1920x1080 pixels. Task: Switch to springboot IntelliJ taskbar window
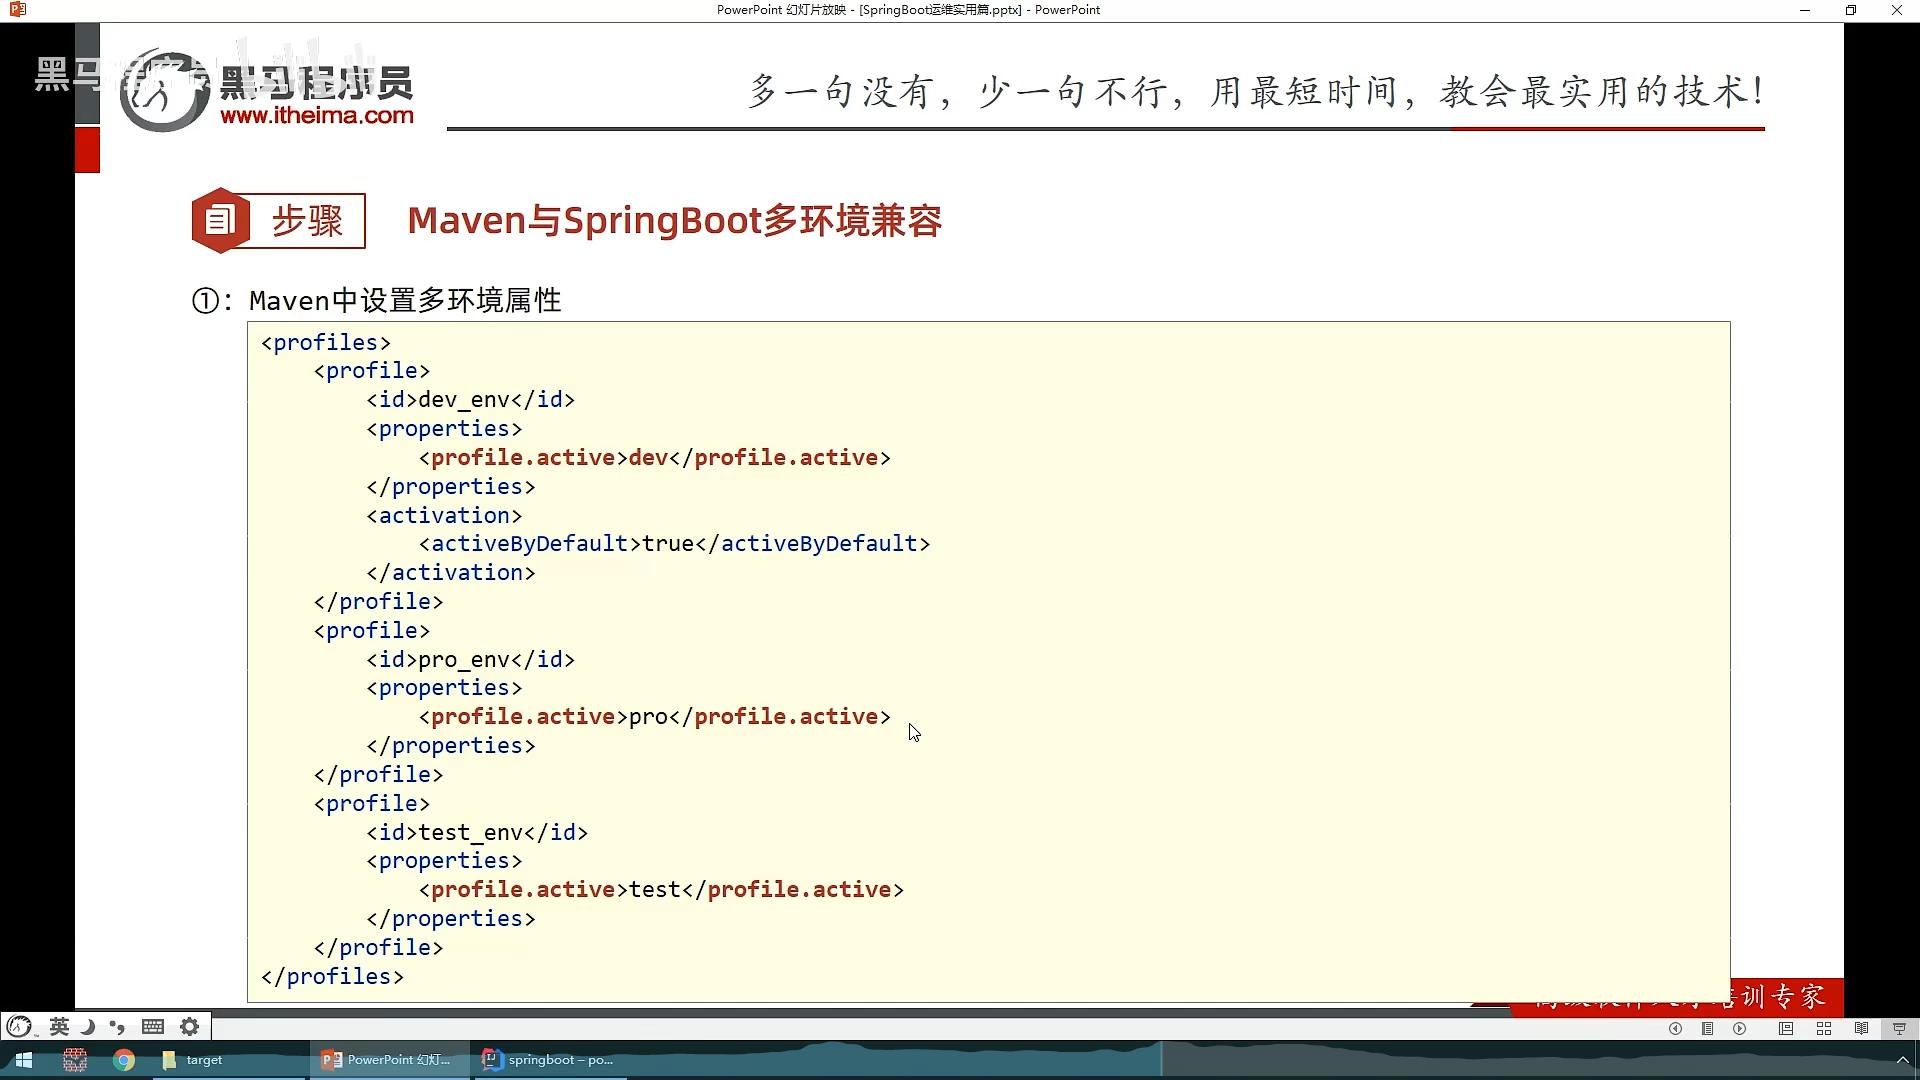tap(549, 1060)
